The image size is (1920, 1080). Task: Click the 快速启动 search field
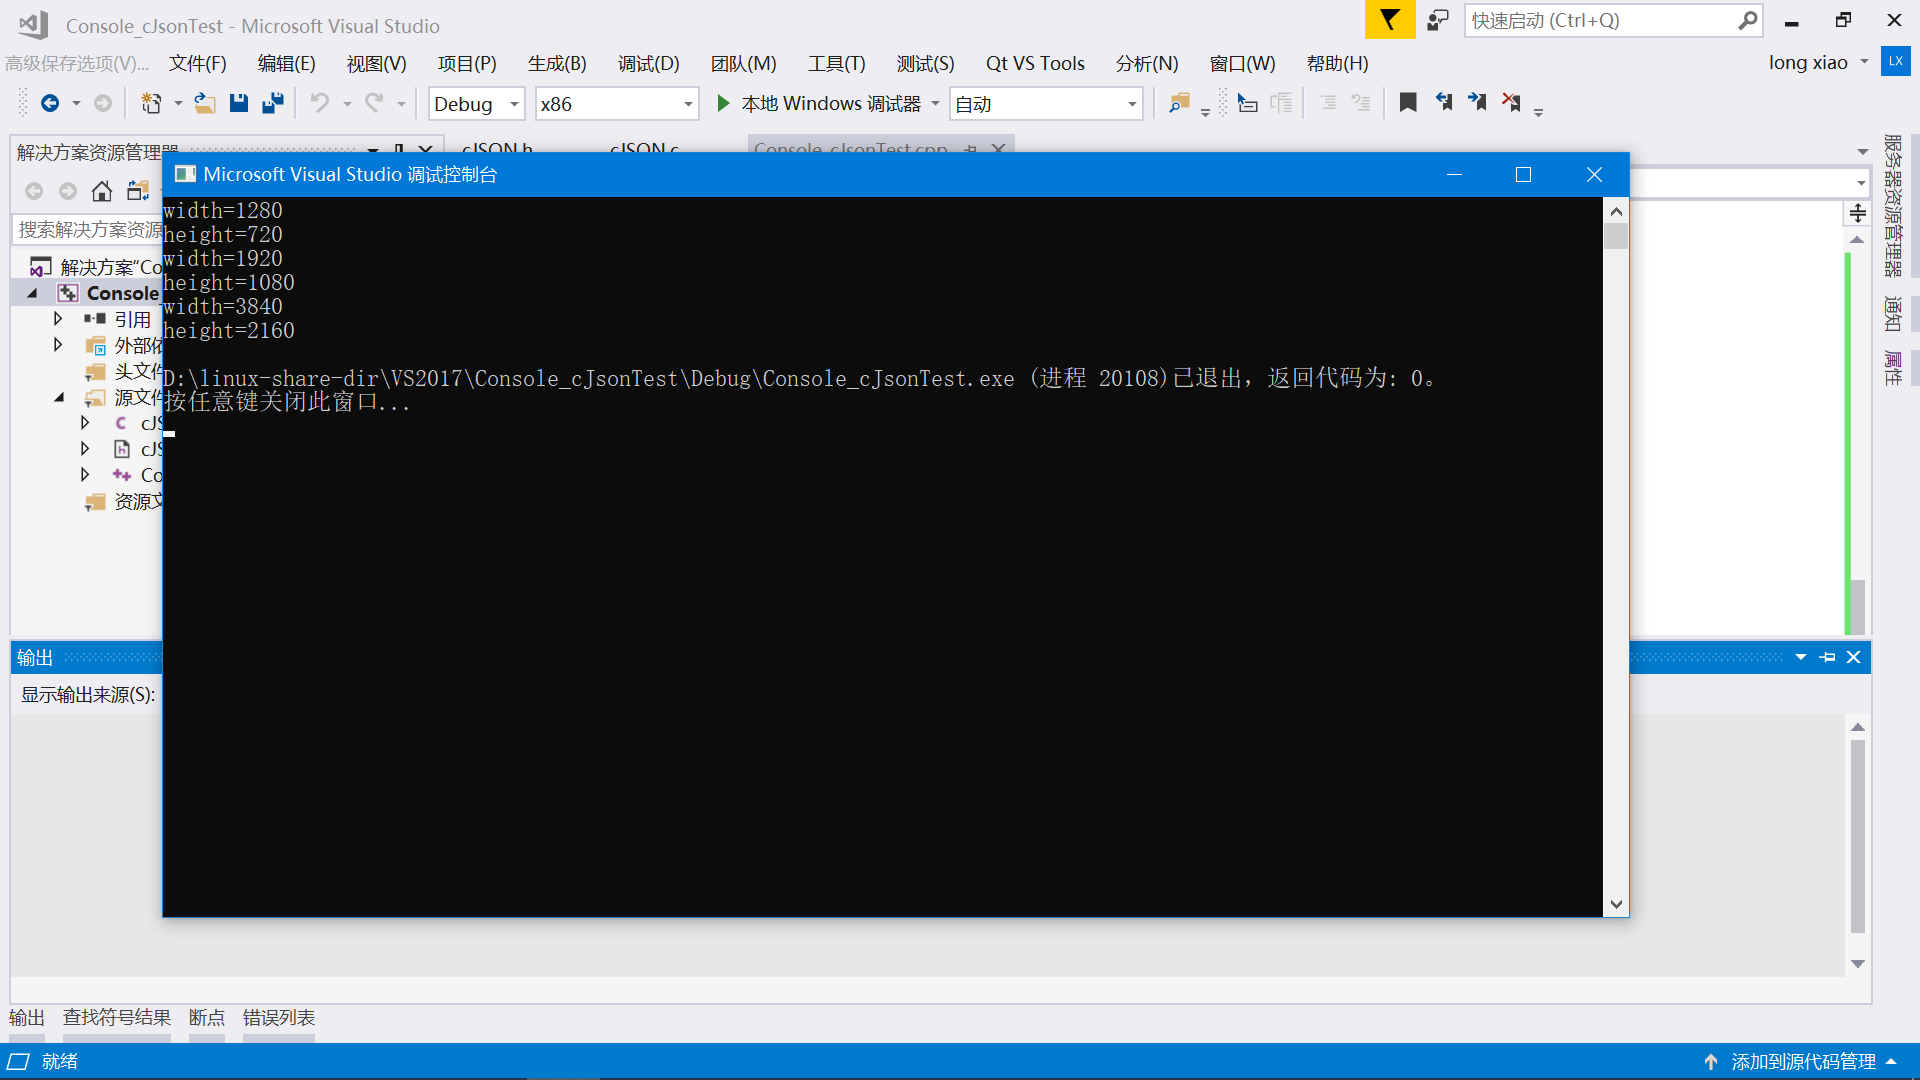pos(1600,20)
